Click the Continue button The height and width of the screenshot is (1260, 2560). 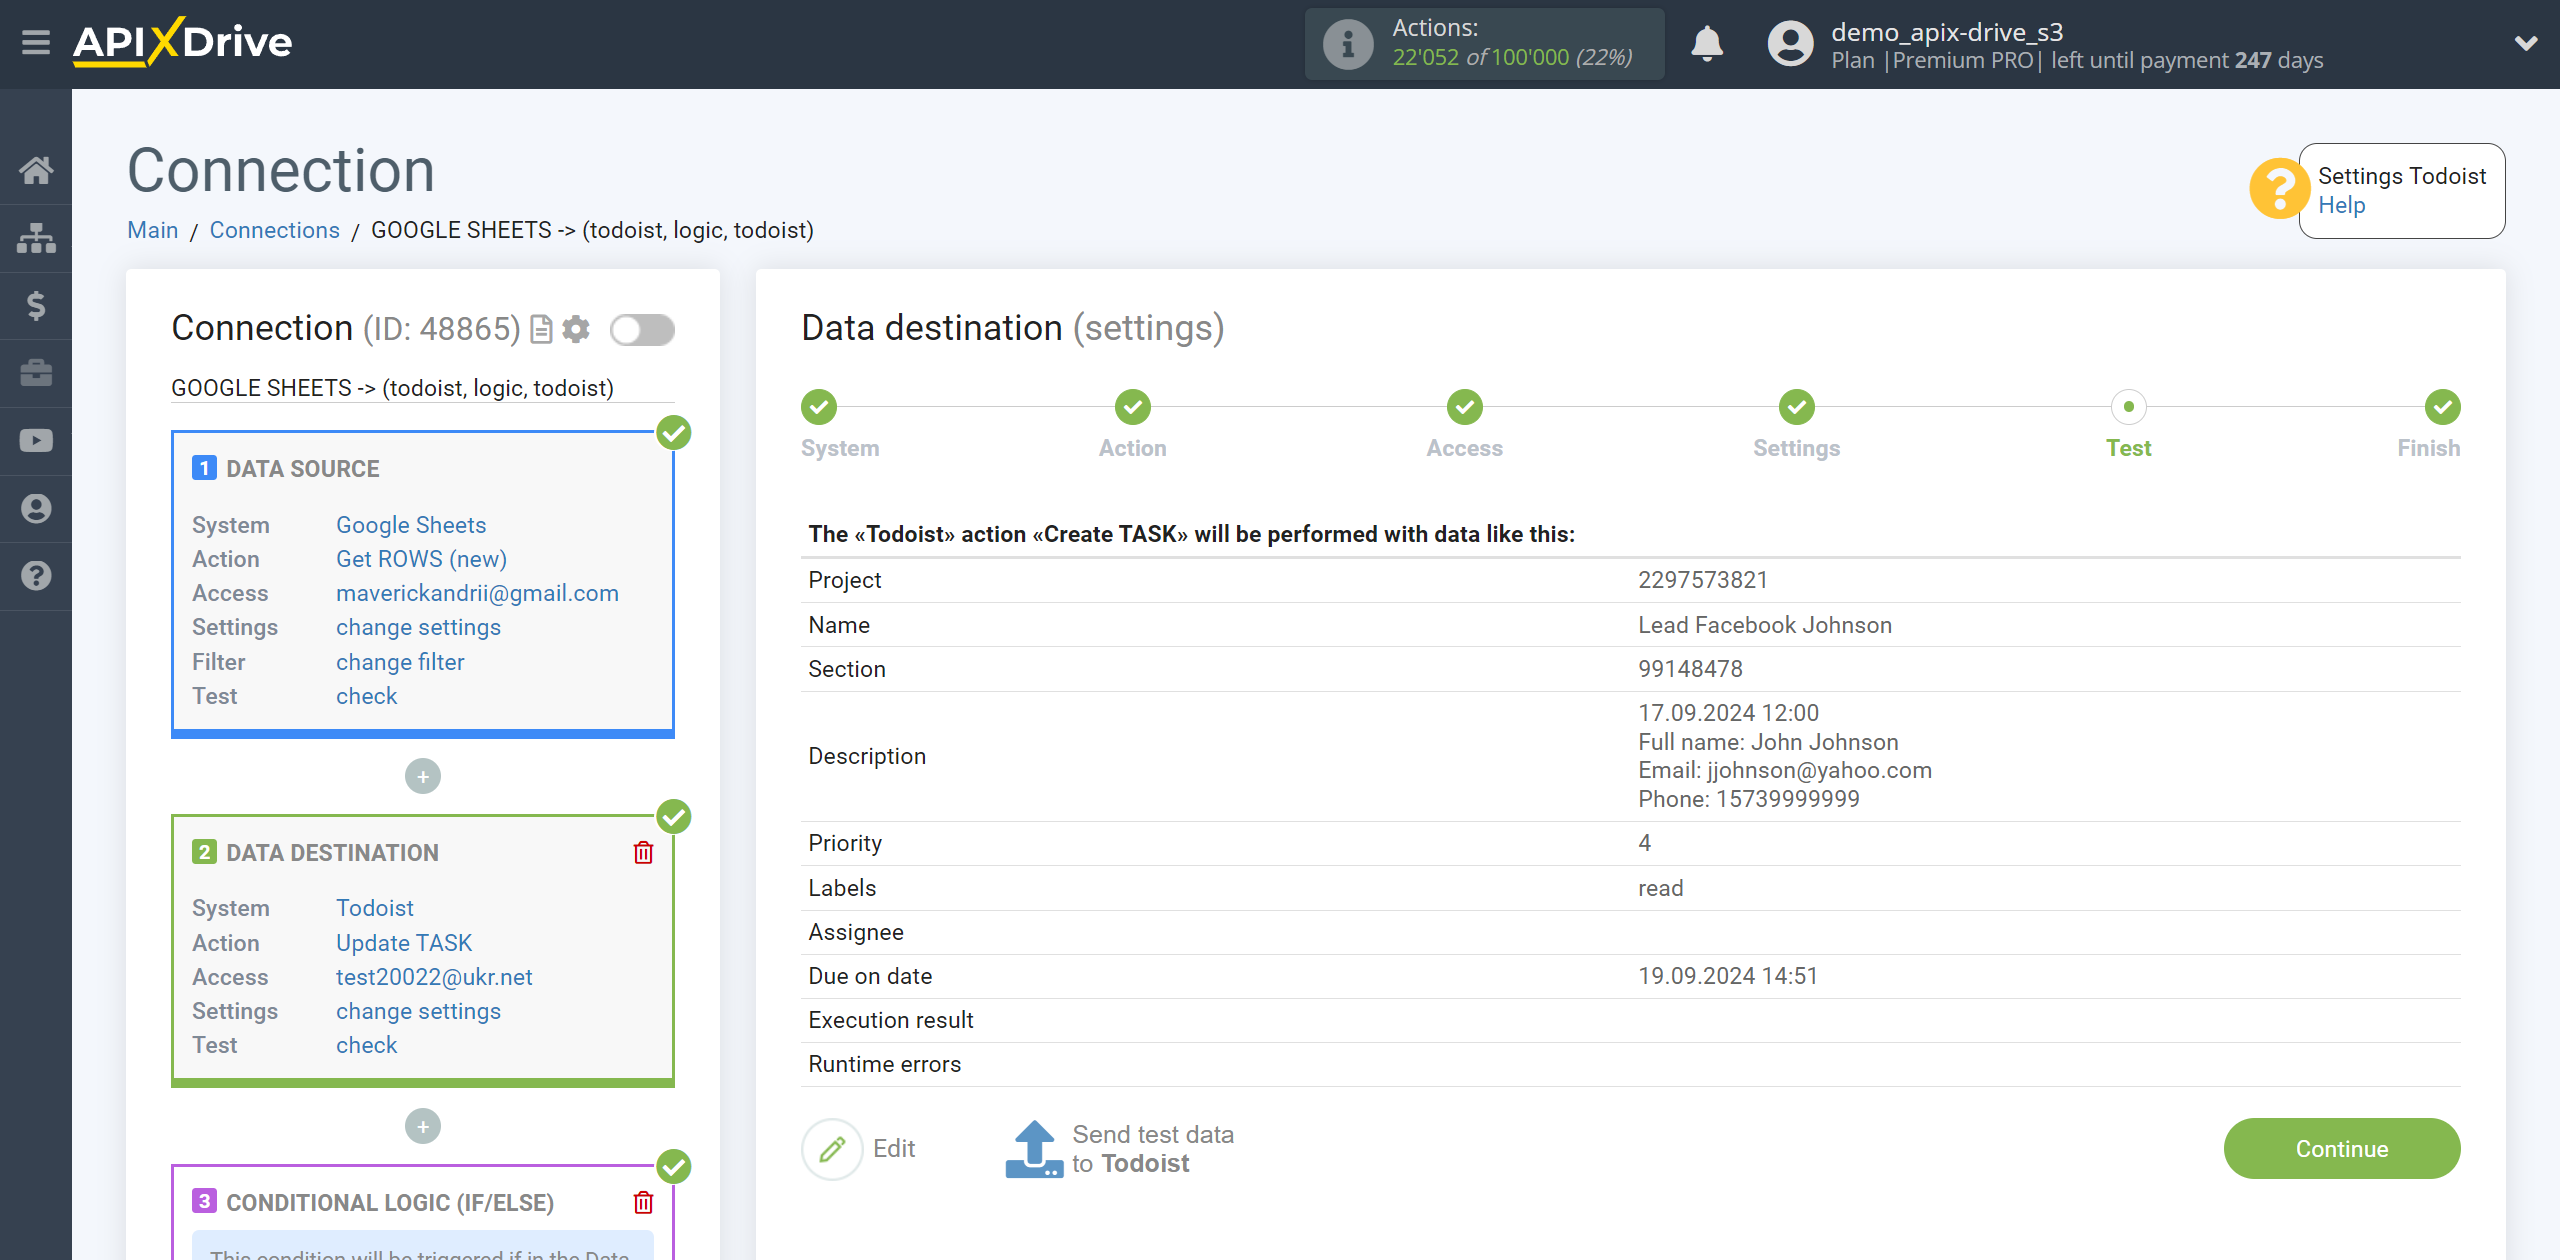pyautogui.click(x=2342, y=1149)
